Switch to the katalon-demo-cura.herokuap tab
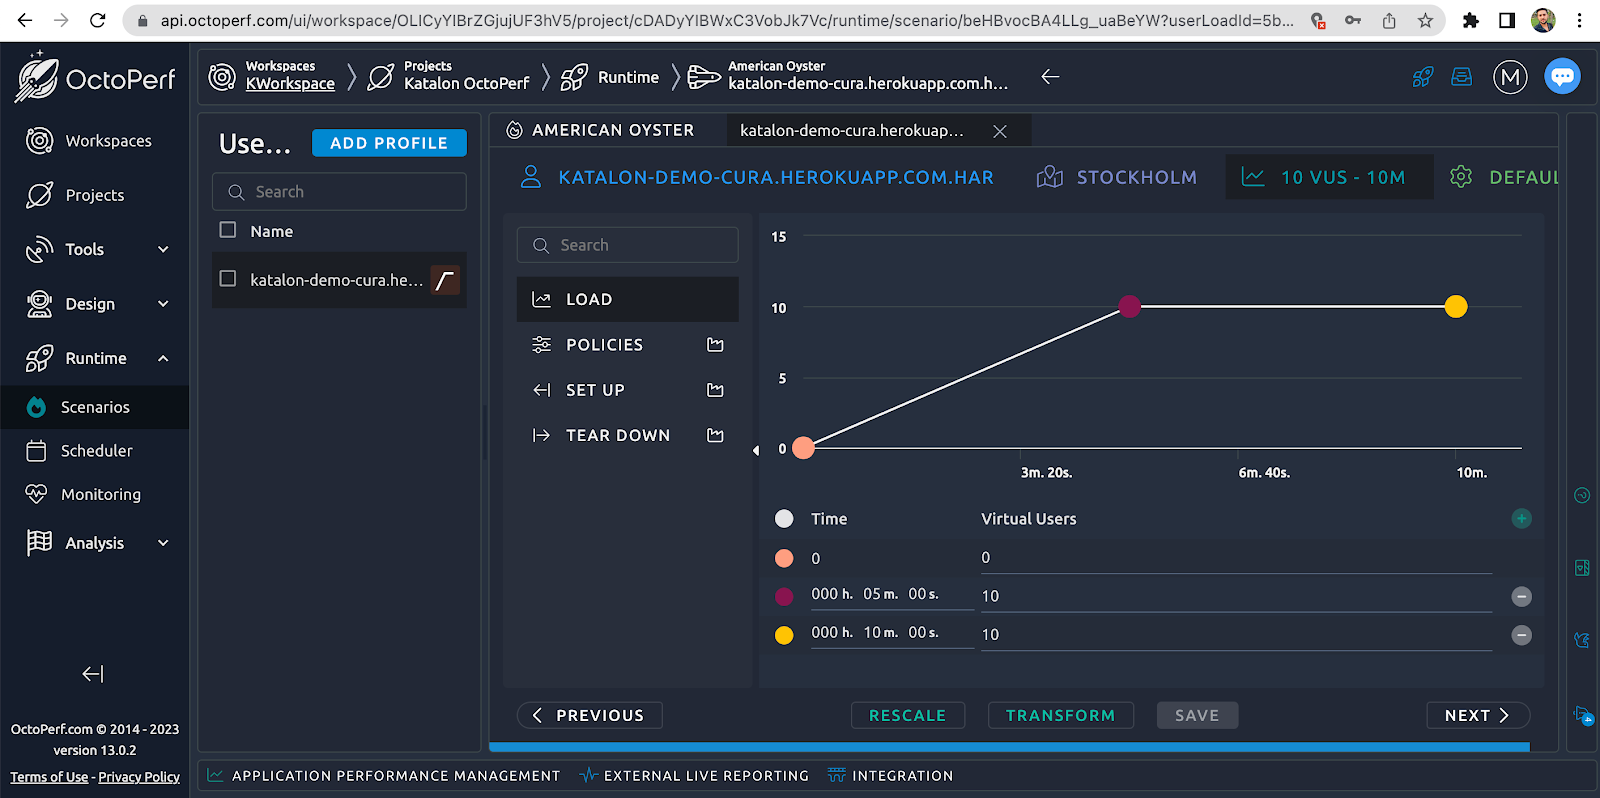 click(x=852, y=131)
